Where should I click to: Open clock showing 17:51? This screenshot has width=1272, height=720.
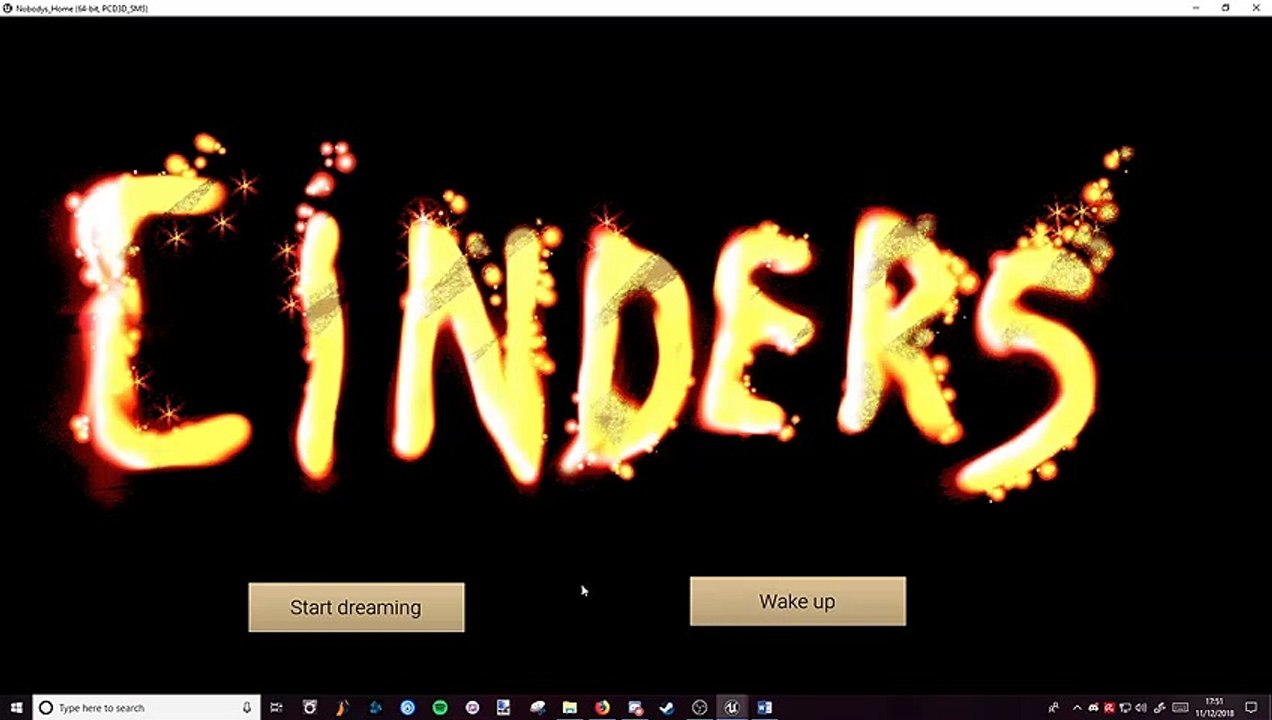(x=1217, y=708)
